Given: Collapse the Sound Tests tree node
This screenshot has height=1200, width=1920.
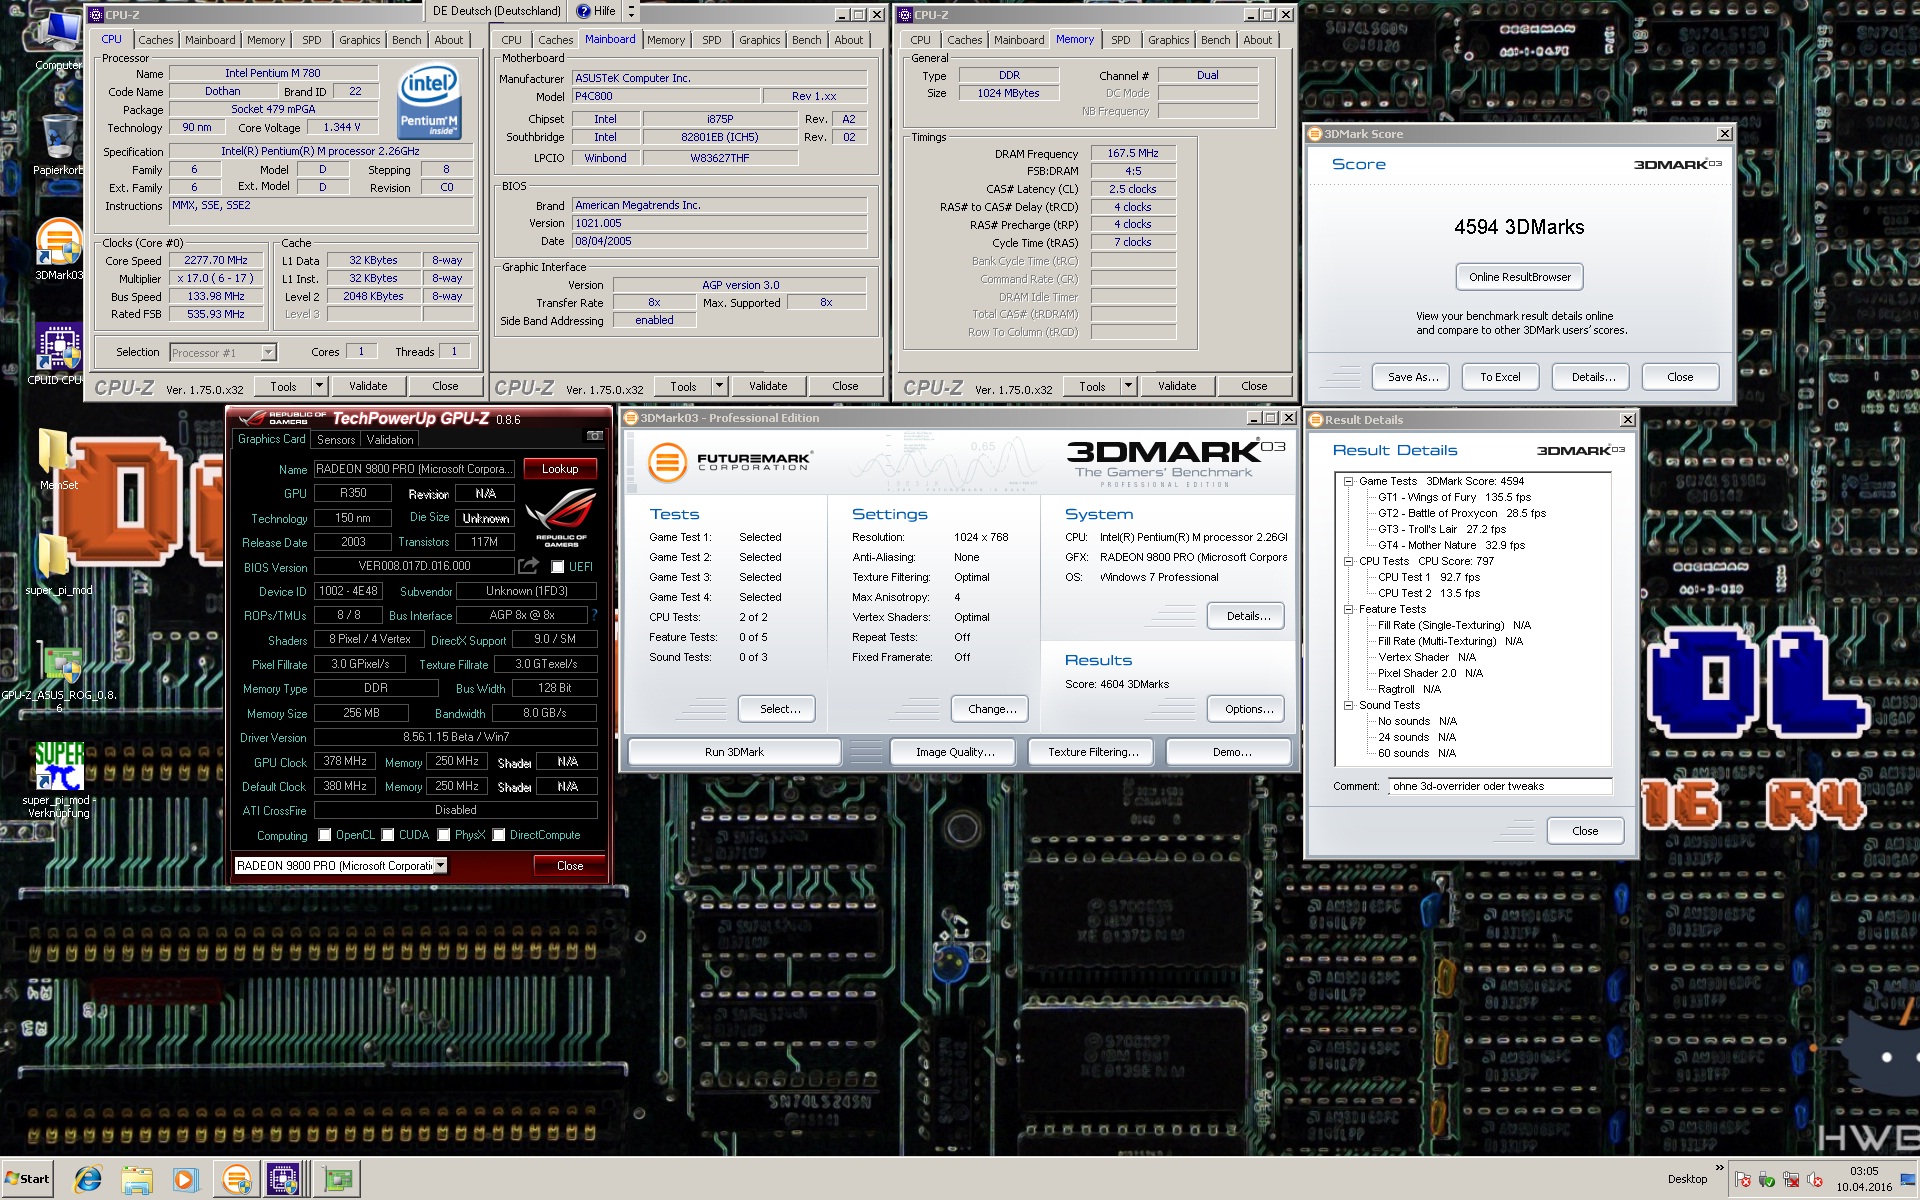Looking at the screenshot, I should click(x=1348, y=705).
